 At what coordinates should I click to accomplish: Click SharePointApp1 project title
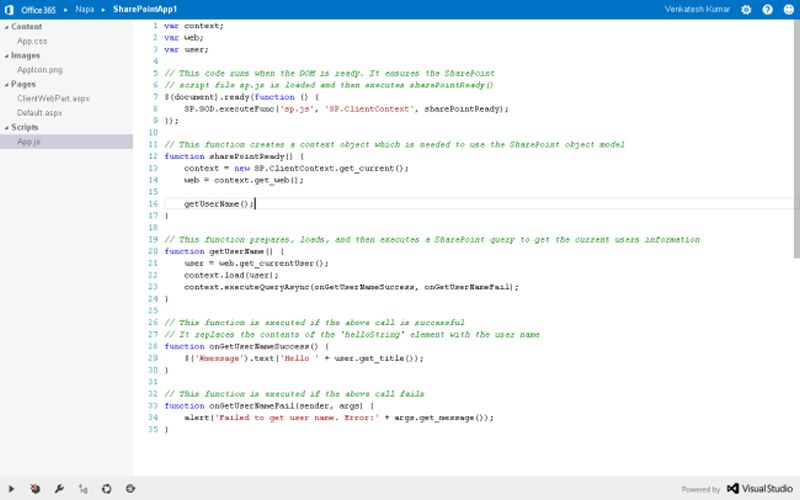[145, 9]
